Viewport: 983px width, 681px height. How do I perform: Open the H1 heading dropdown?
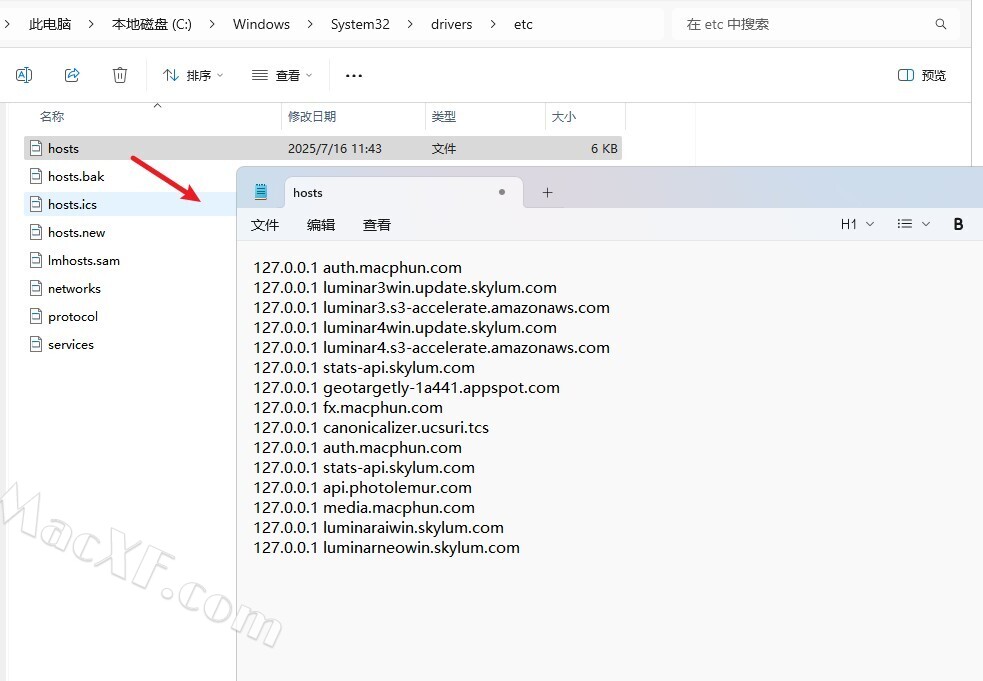click(x=857, y=224)
